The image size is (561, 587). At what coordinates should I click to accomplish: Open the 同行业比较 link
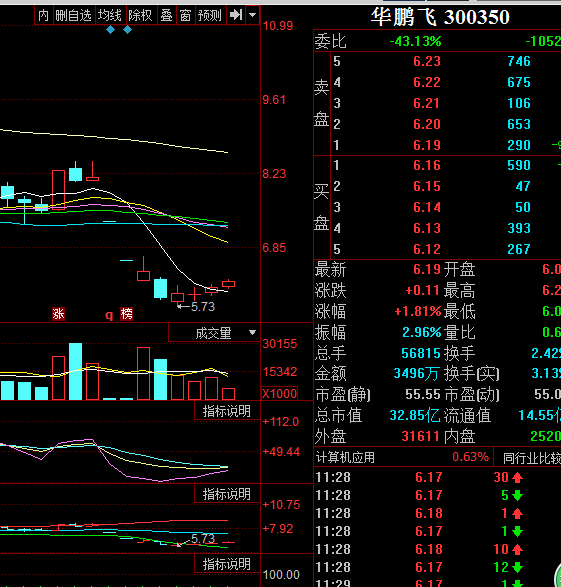(532, 458)
